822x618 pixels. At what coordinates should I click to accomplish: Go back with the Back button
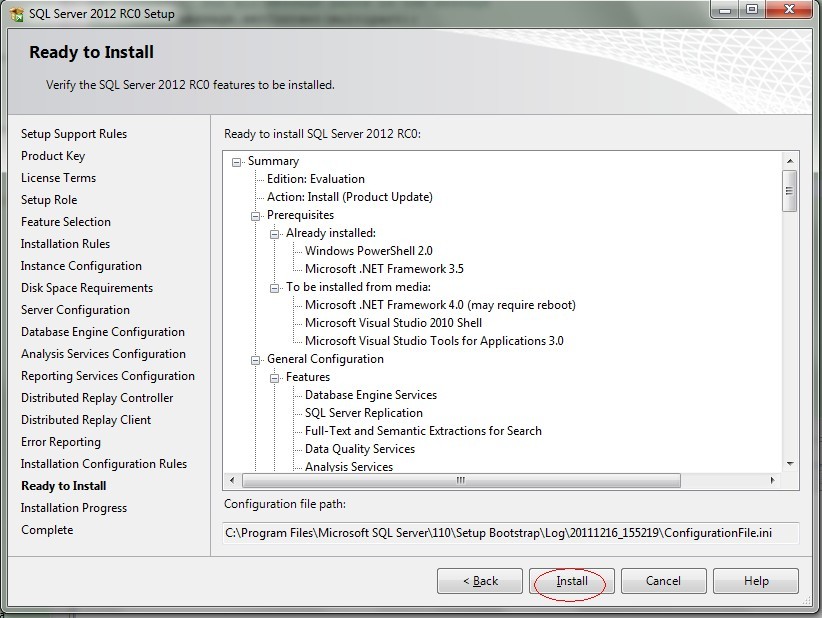tap(480, 581)
